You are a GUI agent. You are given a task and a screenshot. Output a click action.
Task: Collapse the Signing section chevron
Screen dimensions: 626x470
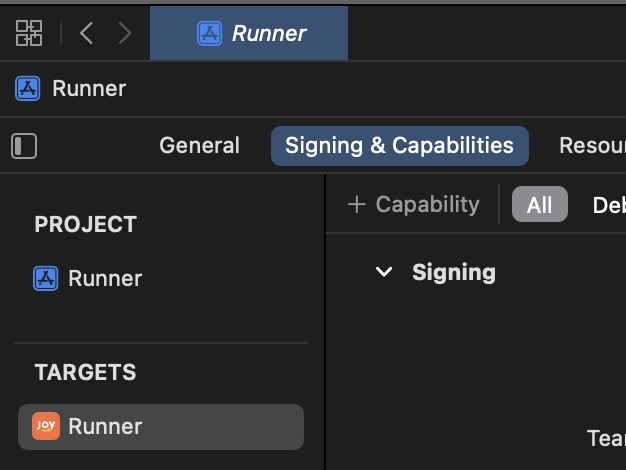point(384,272)
